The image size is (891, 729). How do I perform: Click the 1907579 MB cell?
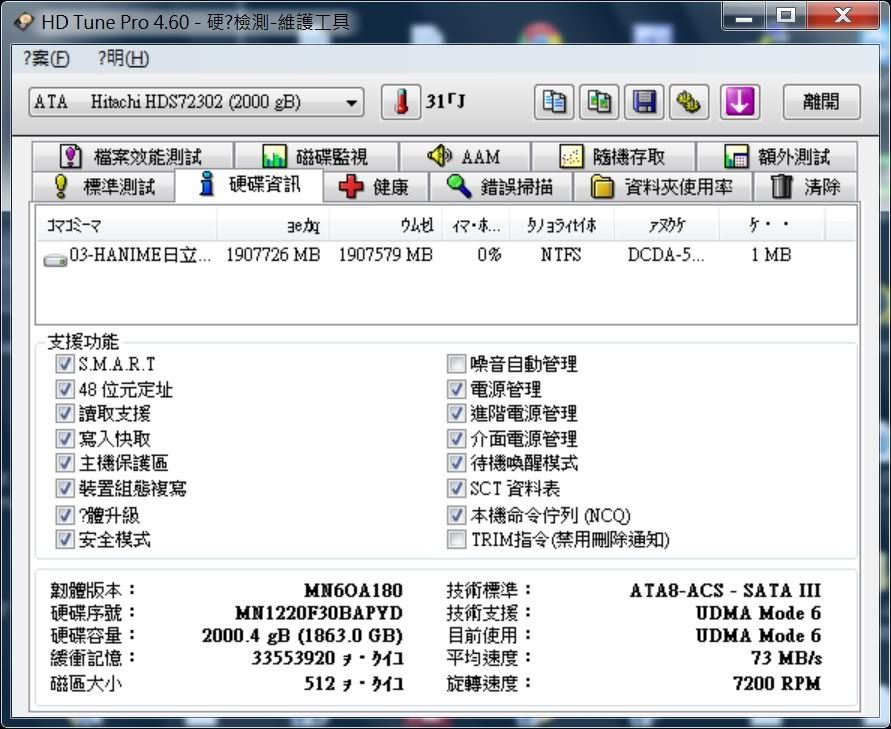click(385, 255)
